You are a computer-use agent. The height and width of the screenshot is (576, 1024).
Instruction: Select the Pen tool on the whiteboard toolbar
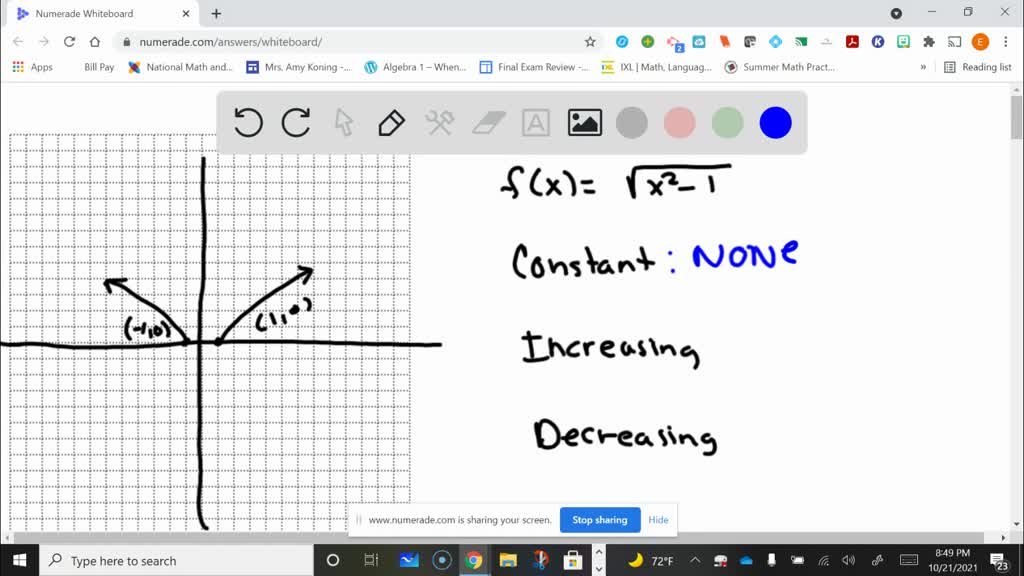(390, 122)
